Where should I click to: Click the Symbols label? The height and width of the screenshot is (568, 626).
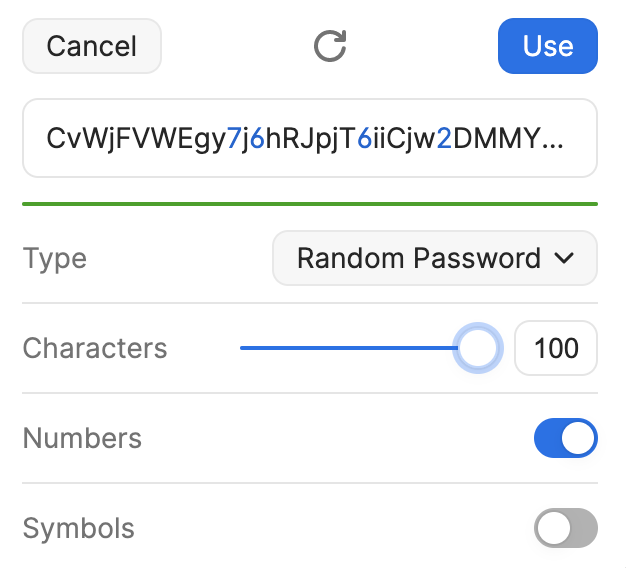pyautogui.click(x=78, y=528)
